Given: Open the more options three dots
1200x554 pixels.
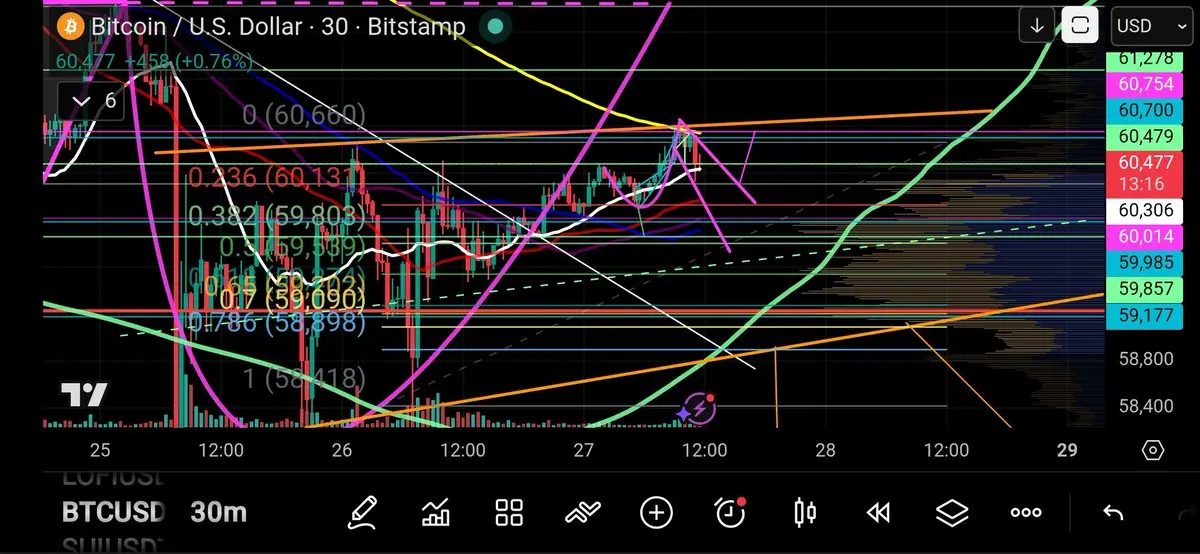Looking at the screenshot, I should 1026,513.
